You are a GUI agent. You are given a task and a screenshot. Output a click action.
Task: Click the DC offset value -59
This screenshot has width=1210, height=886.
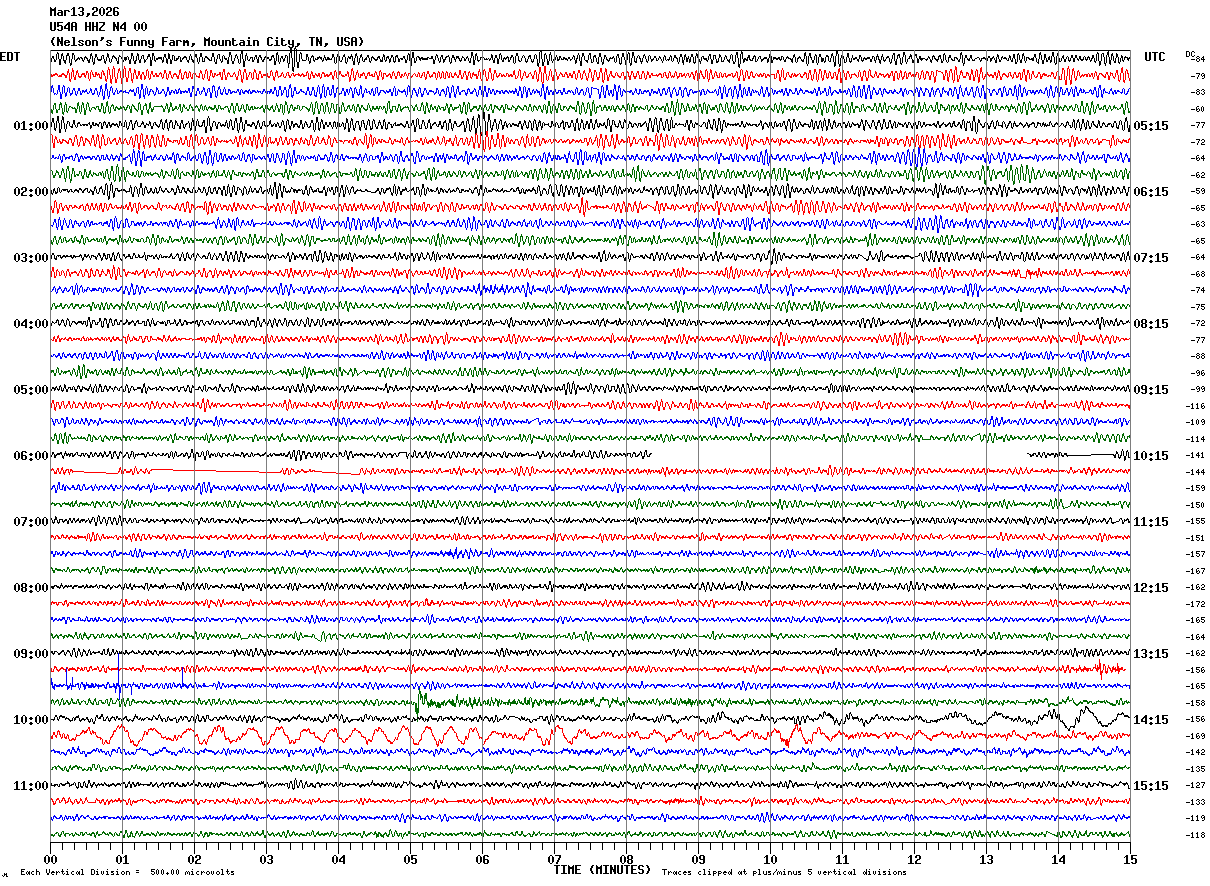(1198, 191)
